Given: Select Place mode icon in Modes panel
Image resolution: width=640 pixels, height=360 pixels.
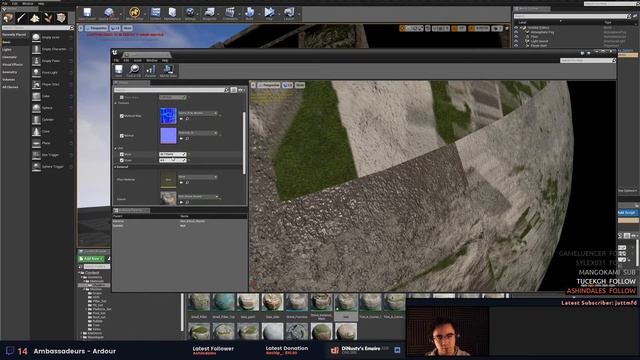Looking at the screenshot, I should pos(8,18).
